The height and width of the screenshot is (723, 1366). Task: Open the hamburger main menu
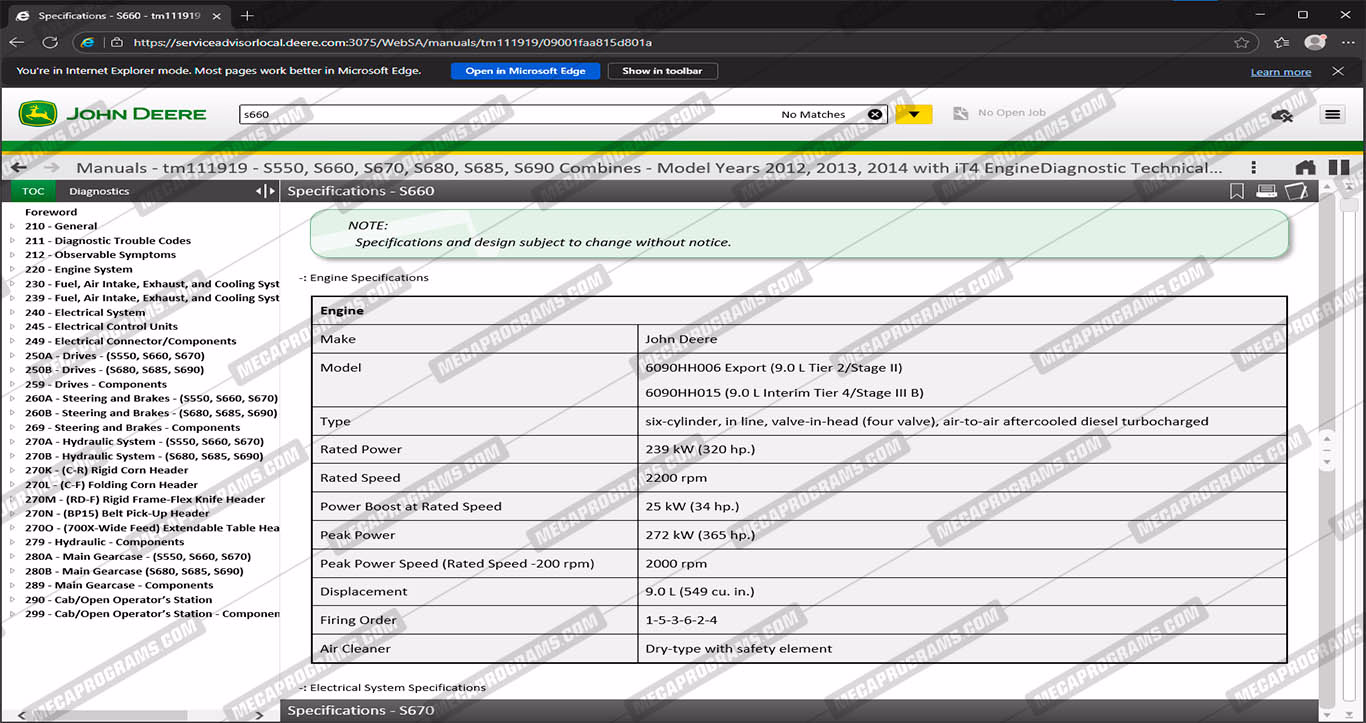[x=1332, y=115]
